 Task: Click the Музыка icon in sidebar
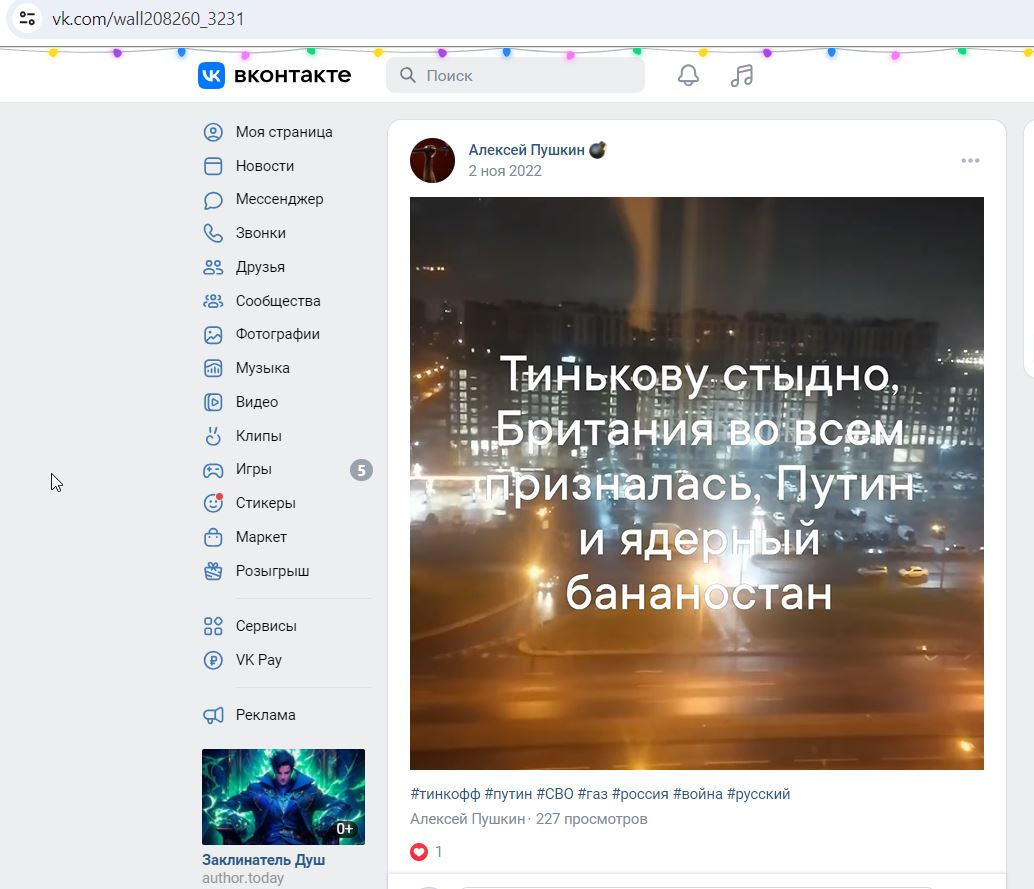[x=213, y=368]
